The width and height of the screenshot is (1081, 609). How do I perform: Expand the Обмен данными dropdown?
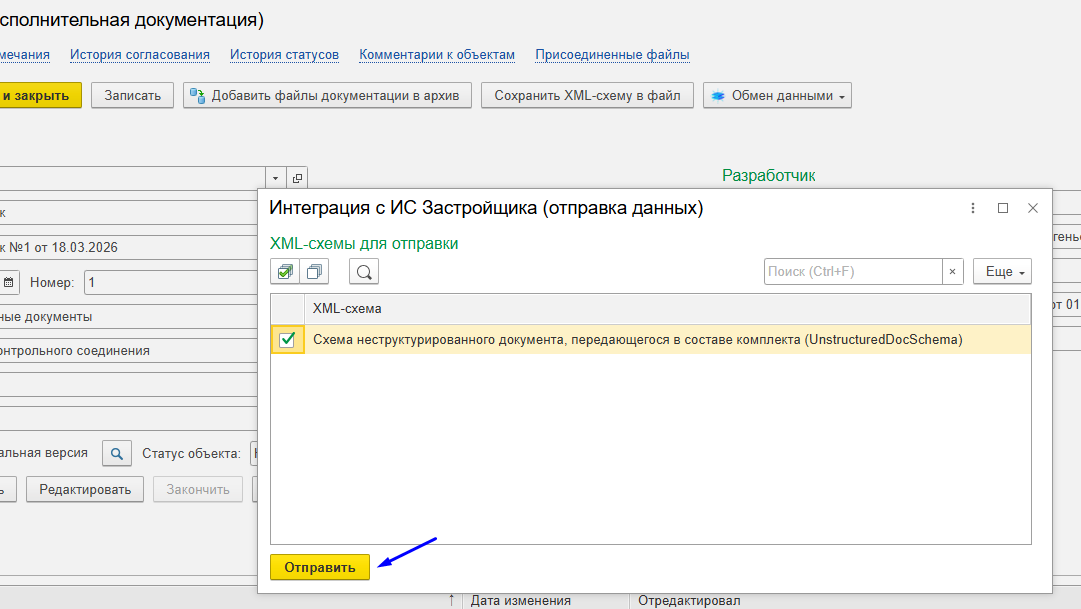(777, 96)
